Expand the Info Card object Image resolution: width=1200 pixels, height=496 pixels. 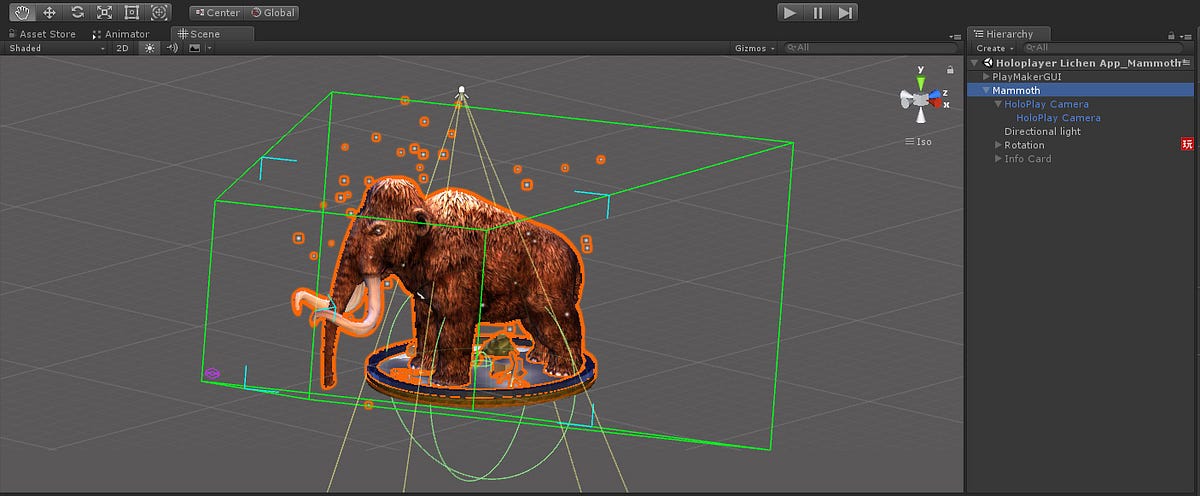[x=999, y=158]
